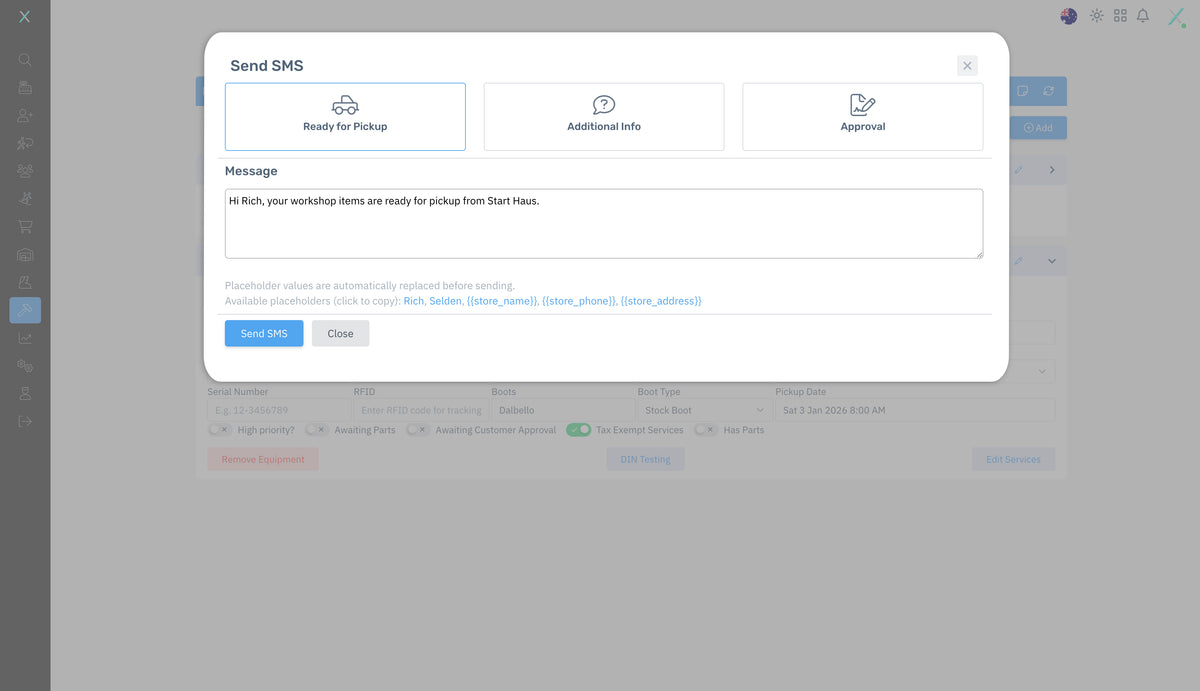Open the reports chart icon in sidebar
The width and height of the screenshot is (1200, 691).
click(25, 338)
